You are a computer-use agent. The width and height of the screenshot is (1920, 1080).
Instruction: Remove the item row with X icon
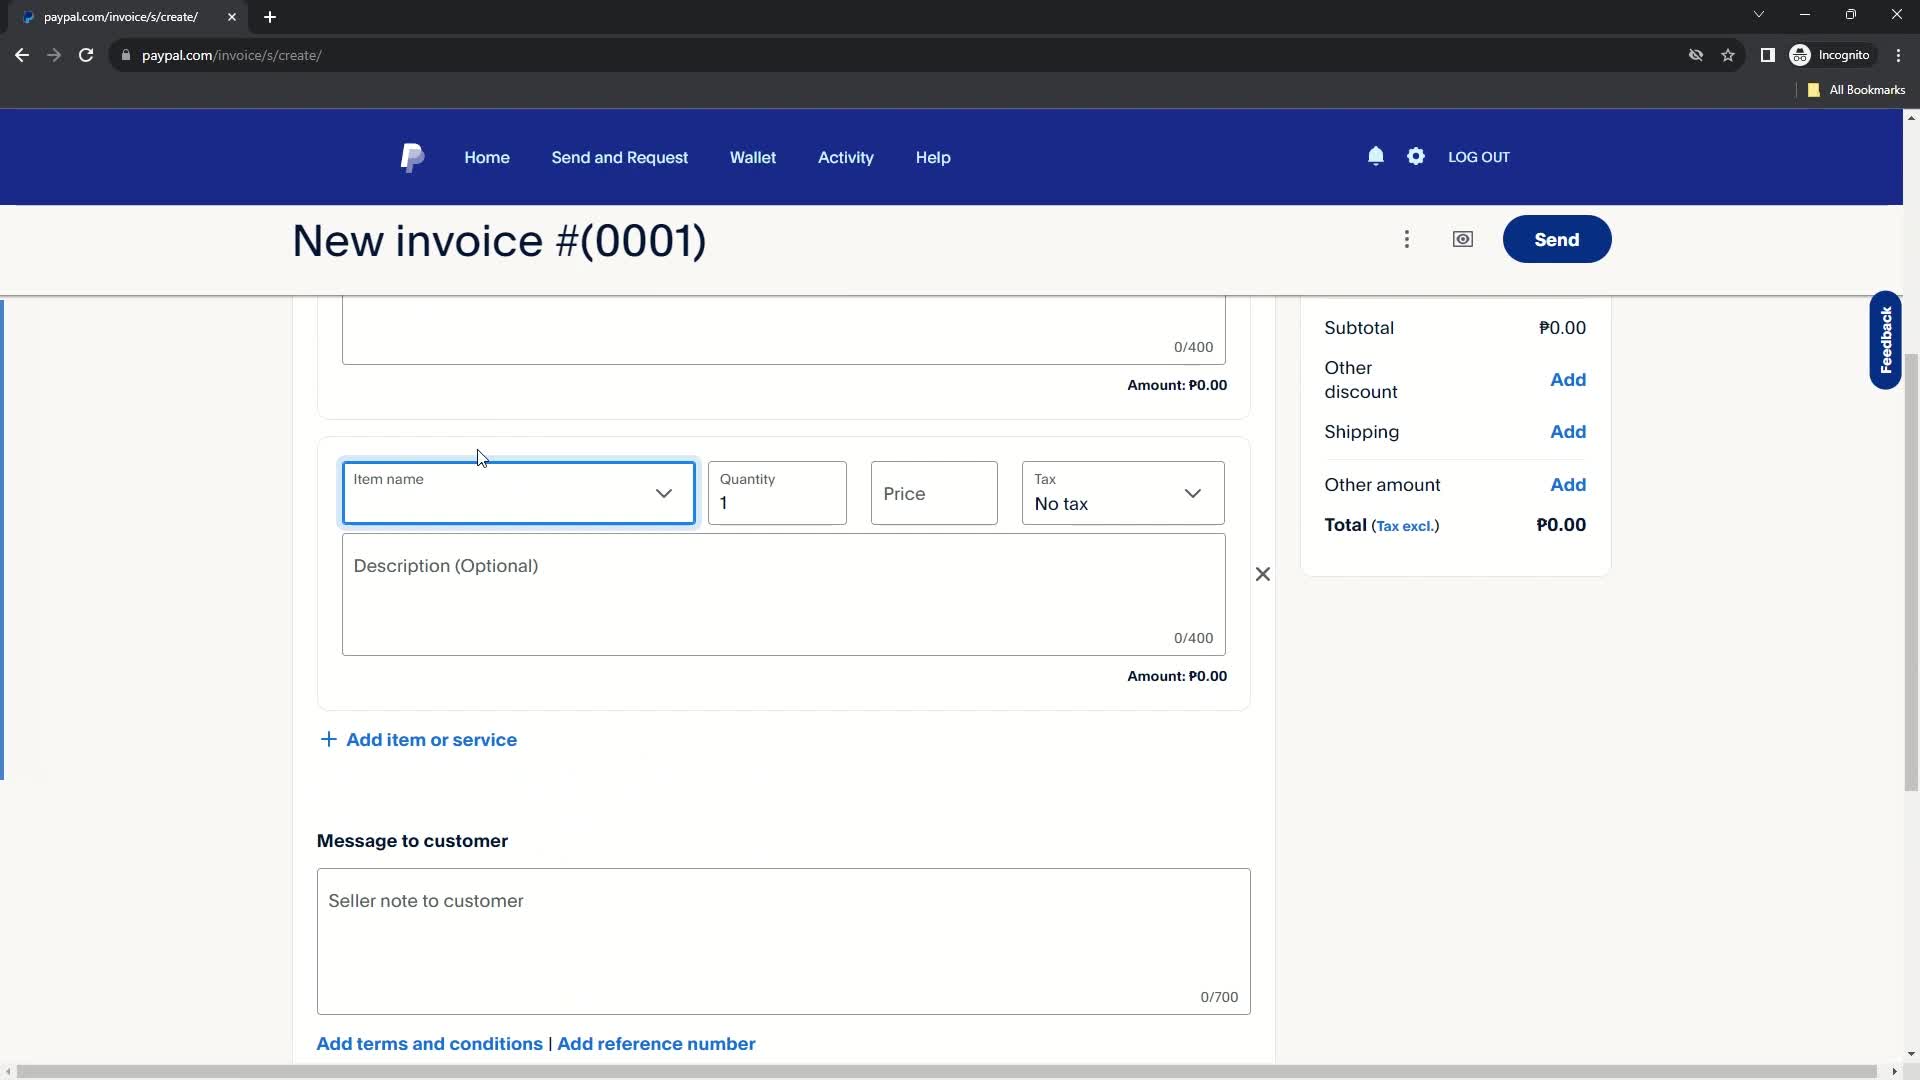coord(1263,574)
